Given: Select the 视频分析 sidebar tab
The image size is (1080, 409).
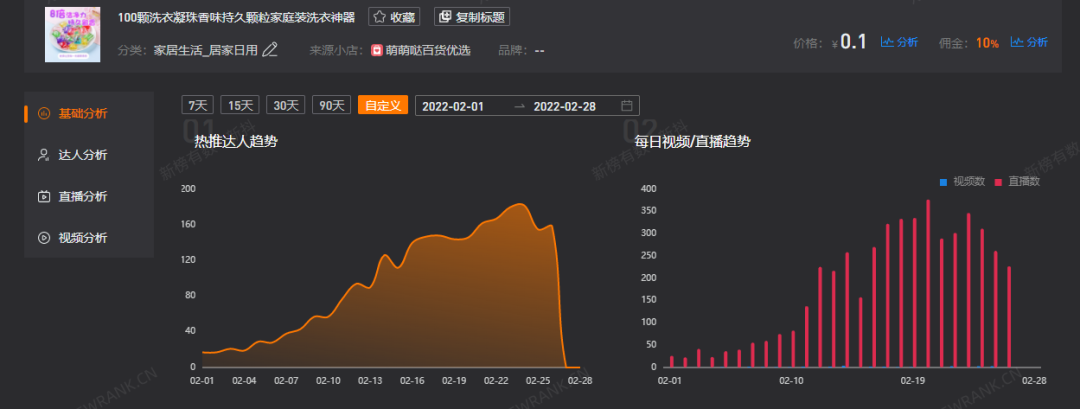Looking at the screenshot, I should (x=89, y=238).
